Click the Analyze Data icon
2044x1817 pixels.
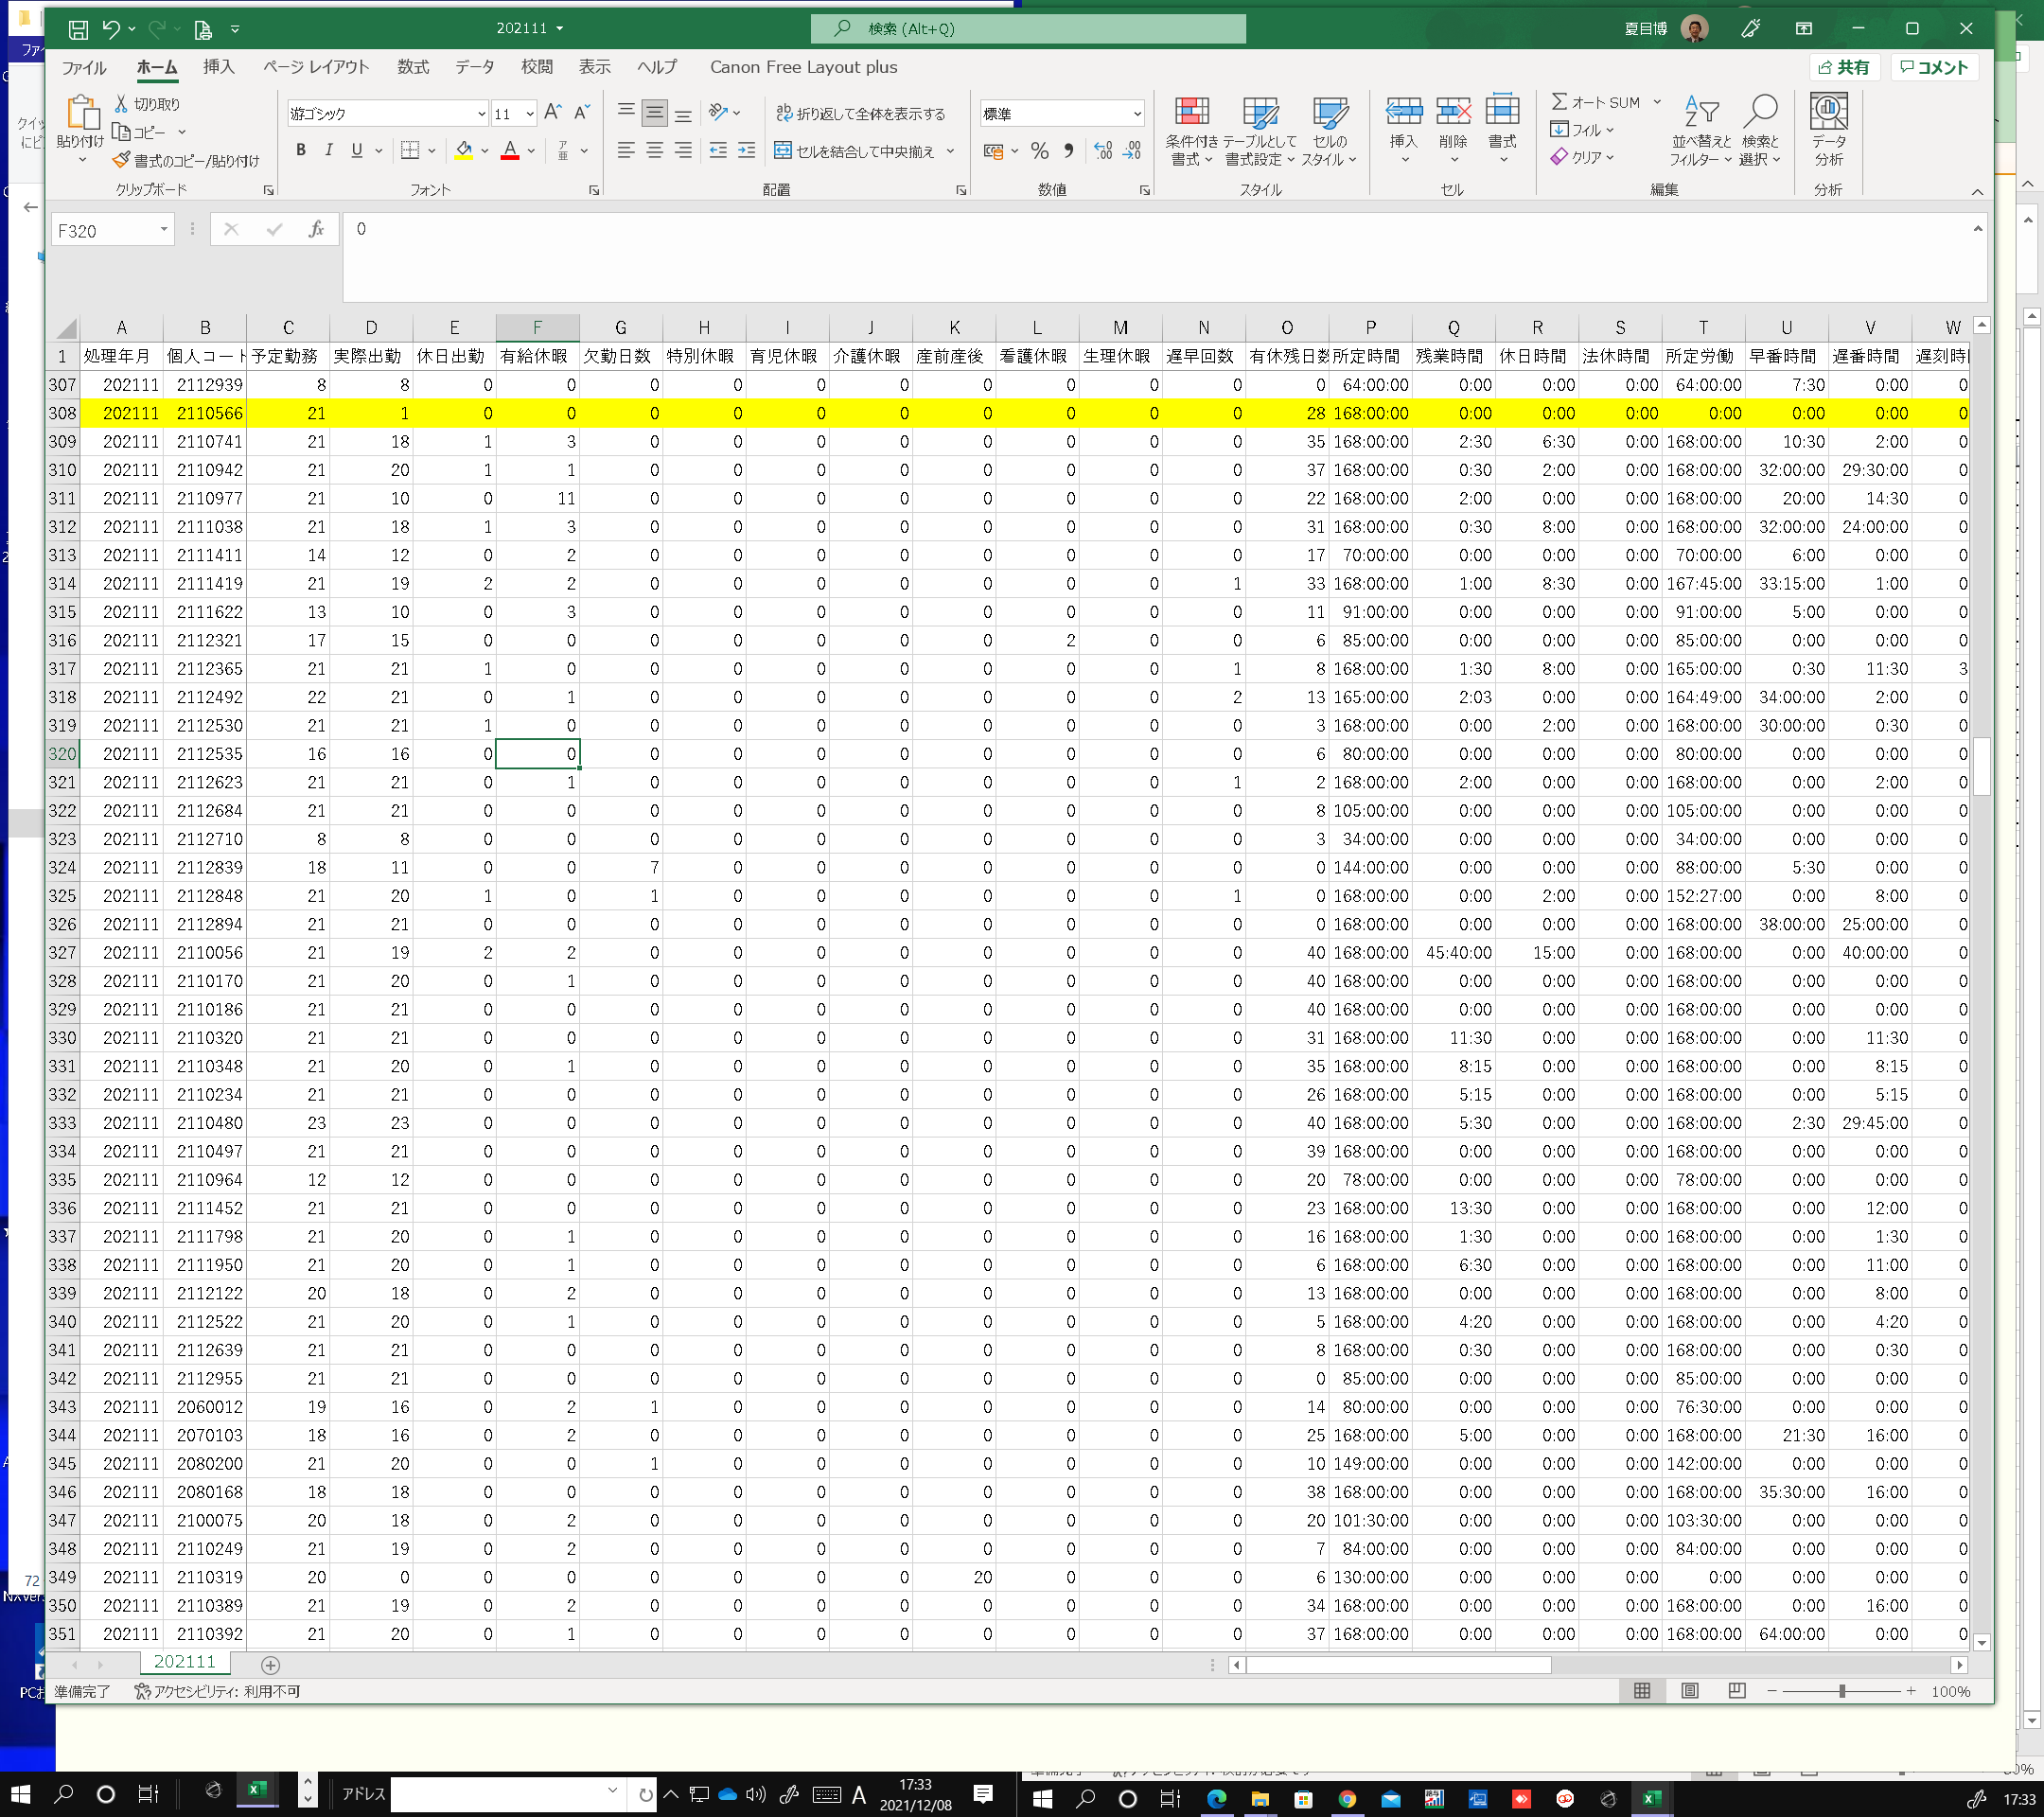tap(1828, 113)
